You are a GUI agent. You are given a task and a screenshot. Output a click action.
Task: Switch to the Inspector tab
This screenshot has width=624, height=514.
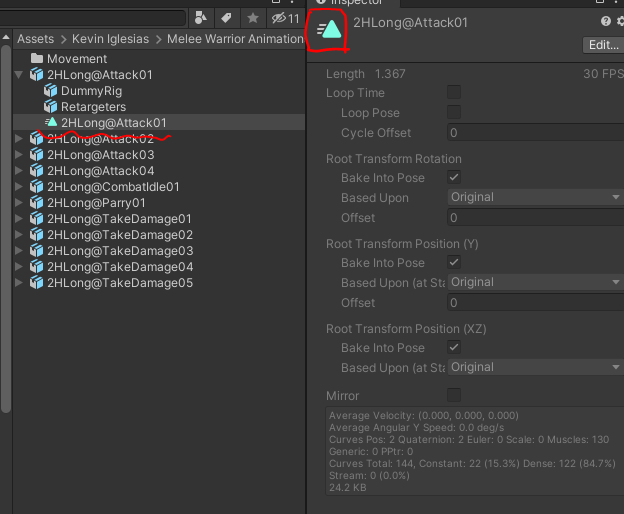(x=354, y=3)
